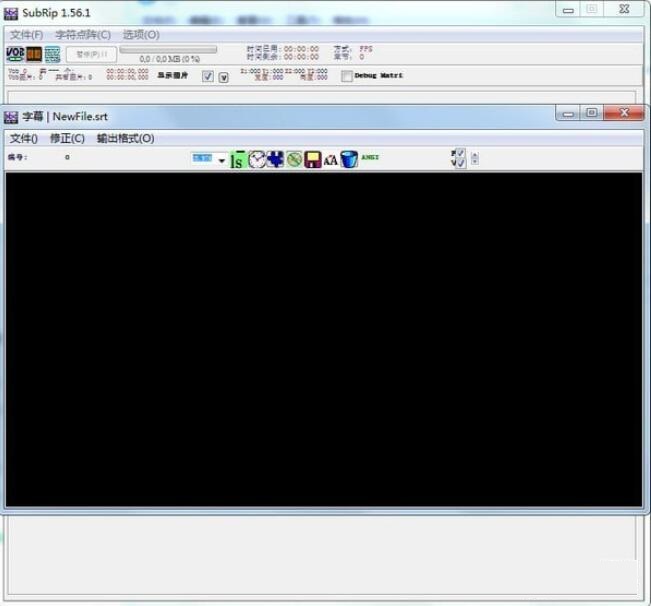Open the 输出格式(O) menu

(125, 139)
